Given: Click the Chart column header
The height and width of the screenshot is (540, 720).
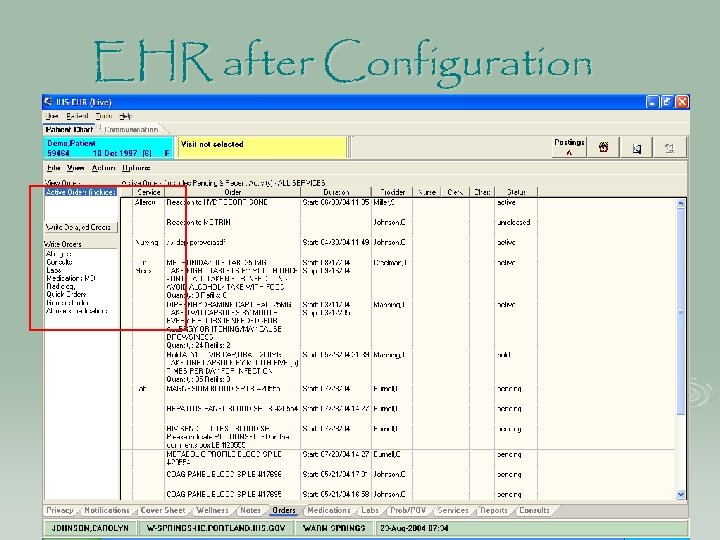Looking at the screenshot, I should point(482,192).
